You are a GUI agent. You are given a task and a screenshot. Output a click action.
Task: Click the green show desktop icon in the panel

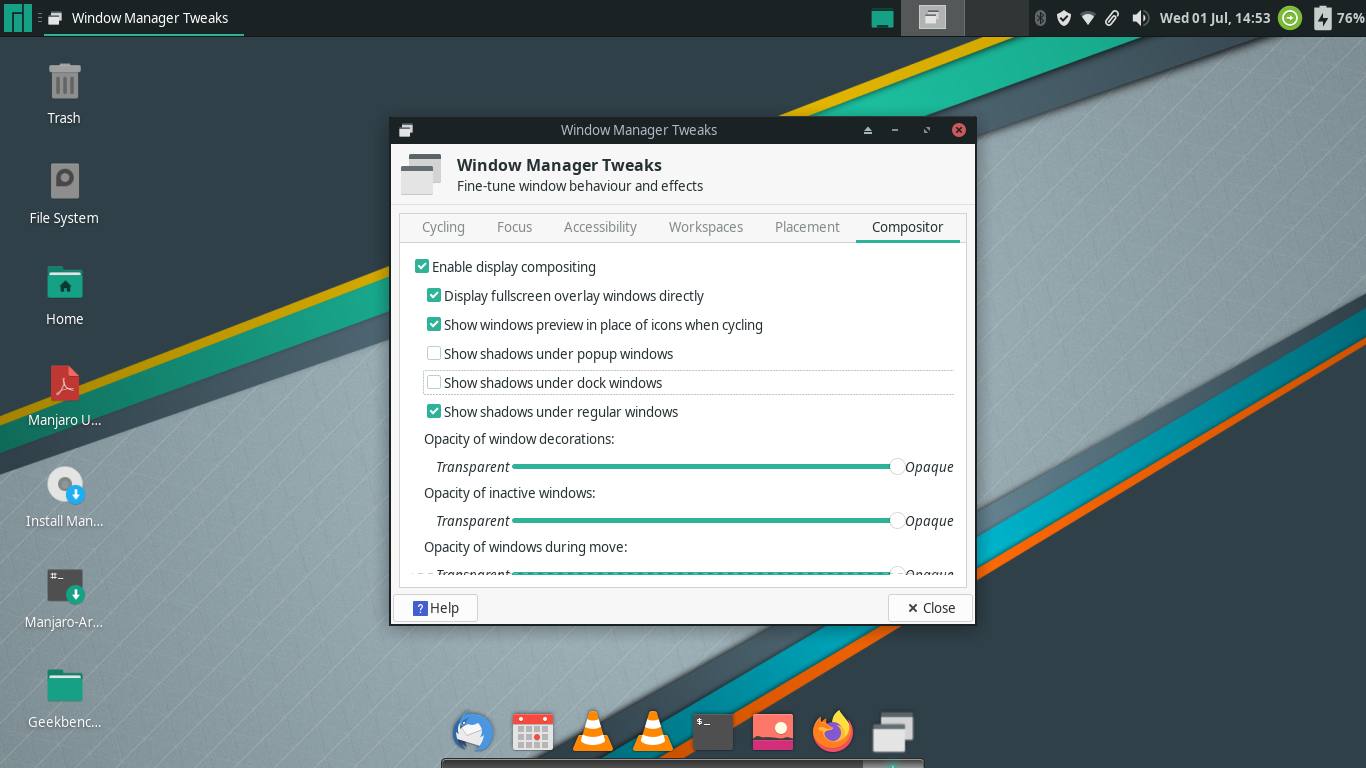tap(882, 18)
